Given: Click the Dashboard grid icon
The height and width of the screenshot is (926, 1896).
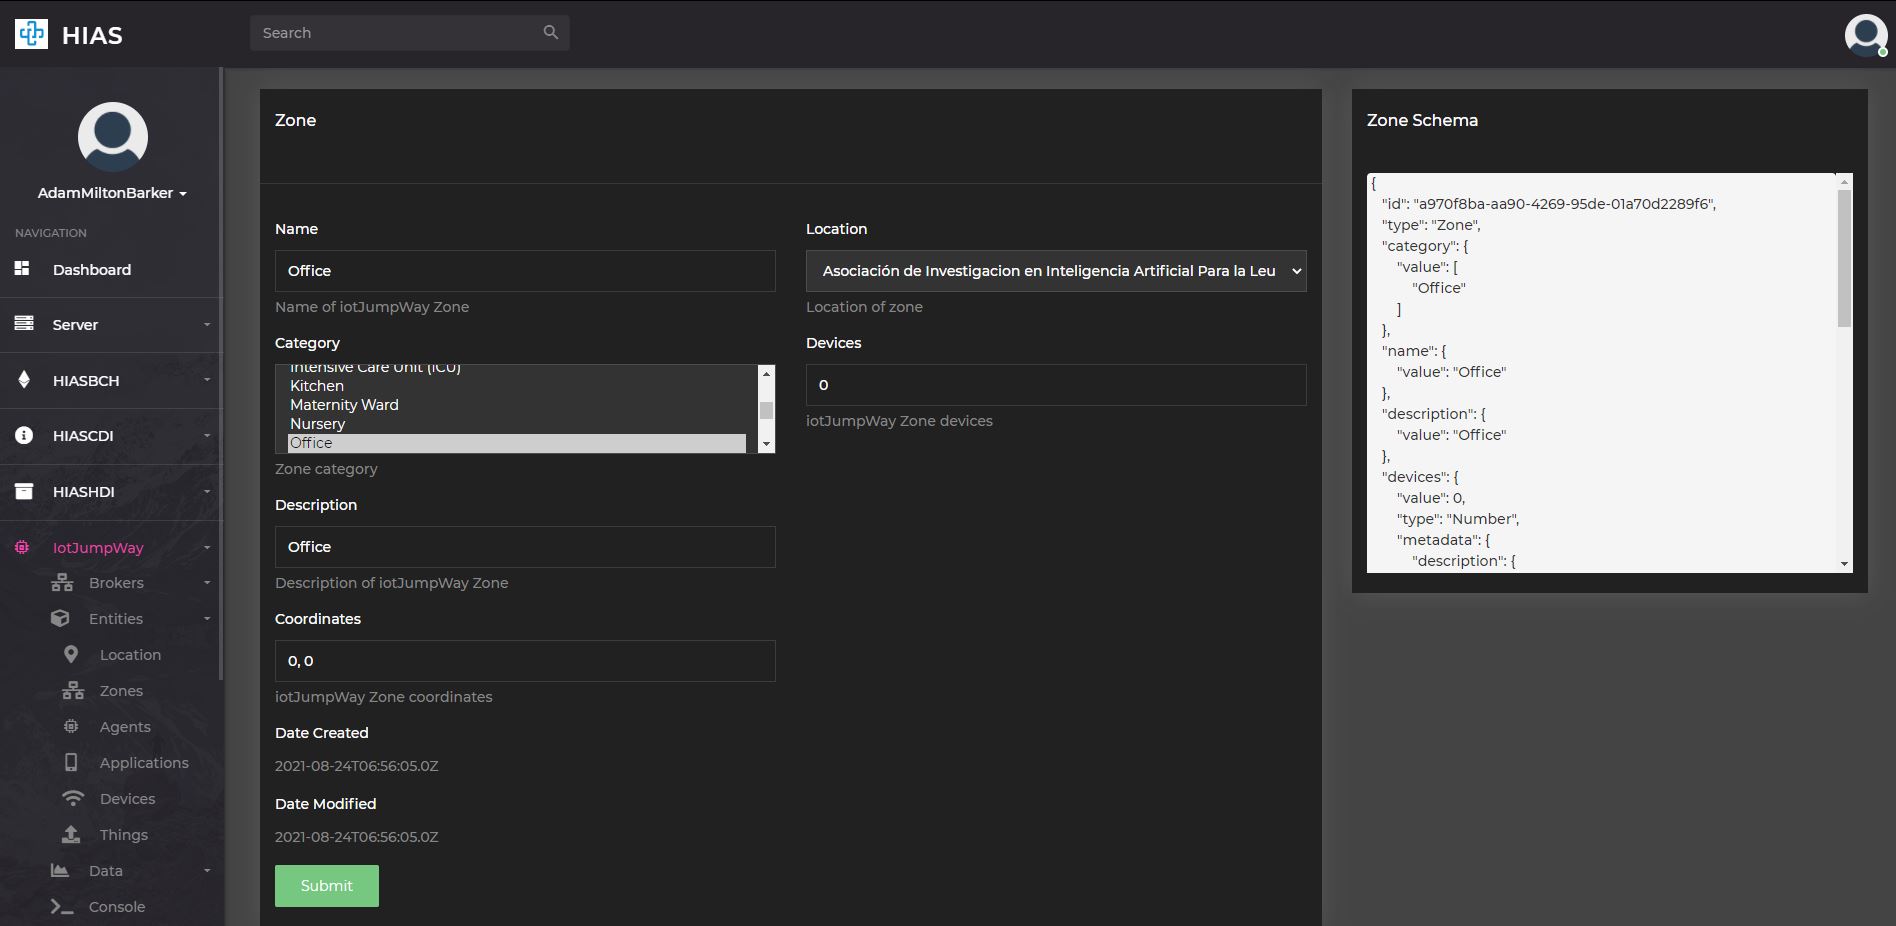Looking at the screenshot, I should click(x=22, y=269).
